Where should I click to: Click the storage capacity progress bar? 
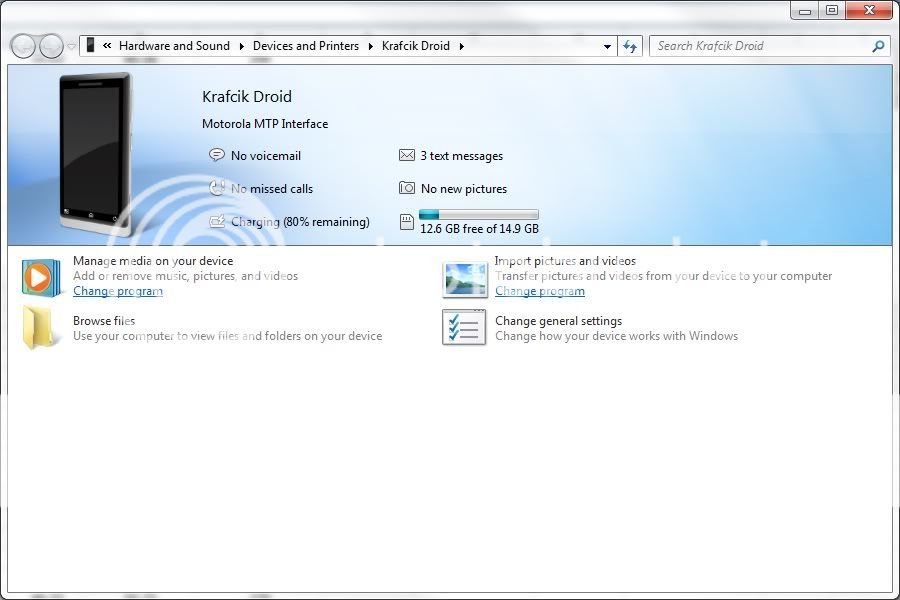pyautogui.click(x=479, y=215)
